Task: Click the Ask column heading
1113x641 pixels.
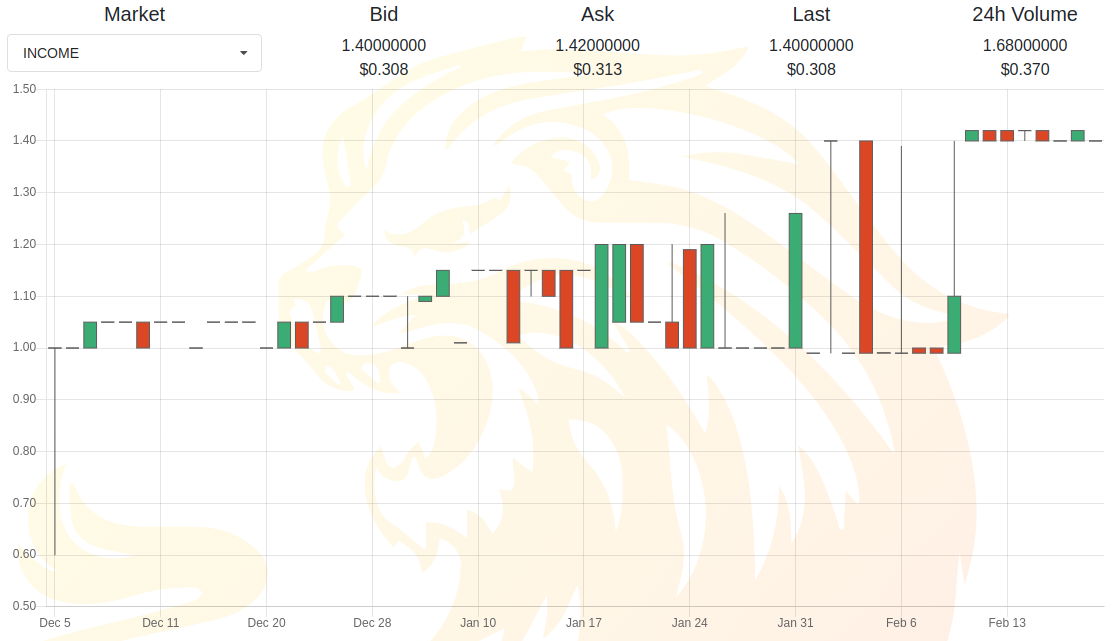Action: pos(598,14)
